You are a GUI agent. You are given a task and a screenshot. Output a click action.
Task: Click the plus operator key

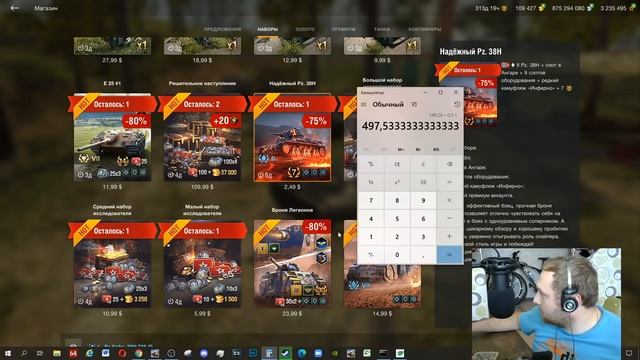[449, 236]
